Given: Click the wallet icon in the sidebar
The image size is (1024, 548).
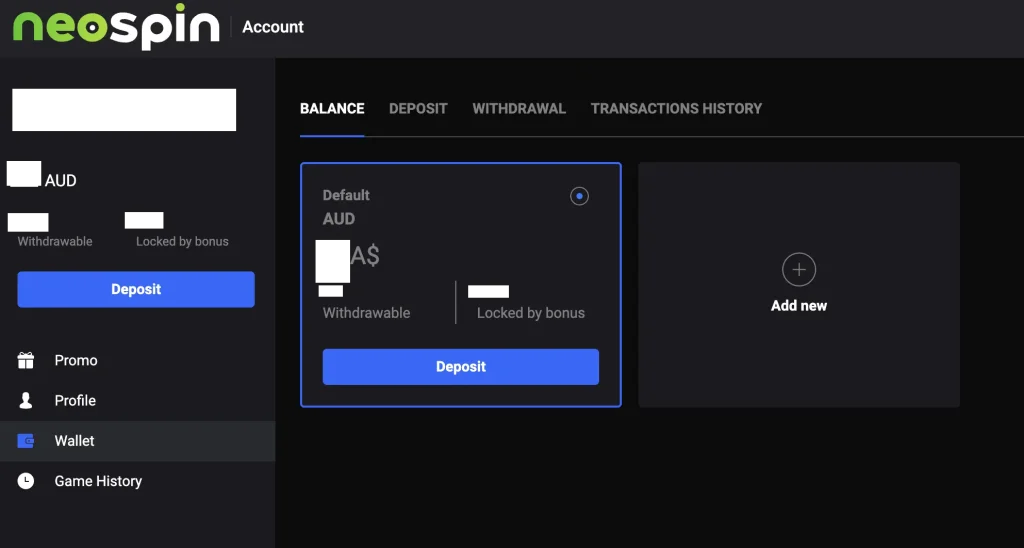Looking at the screenshot, I should click(25, 441).
